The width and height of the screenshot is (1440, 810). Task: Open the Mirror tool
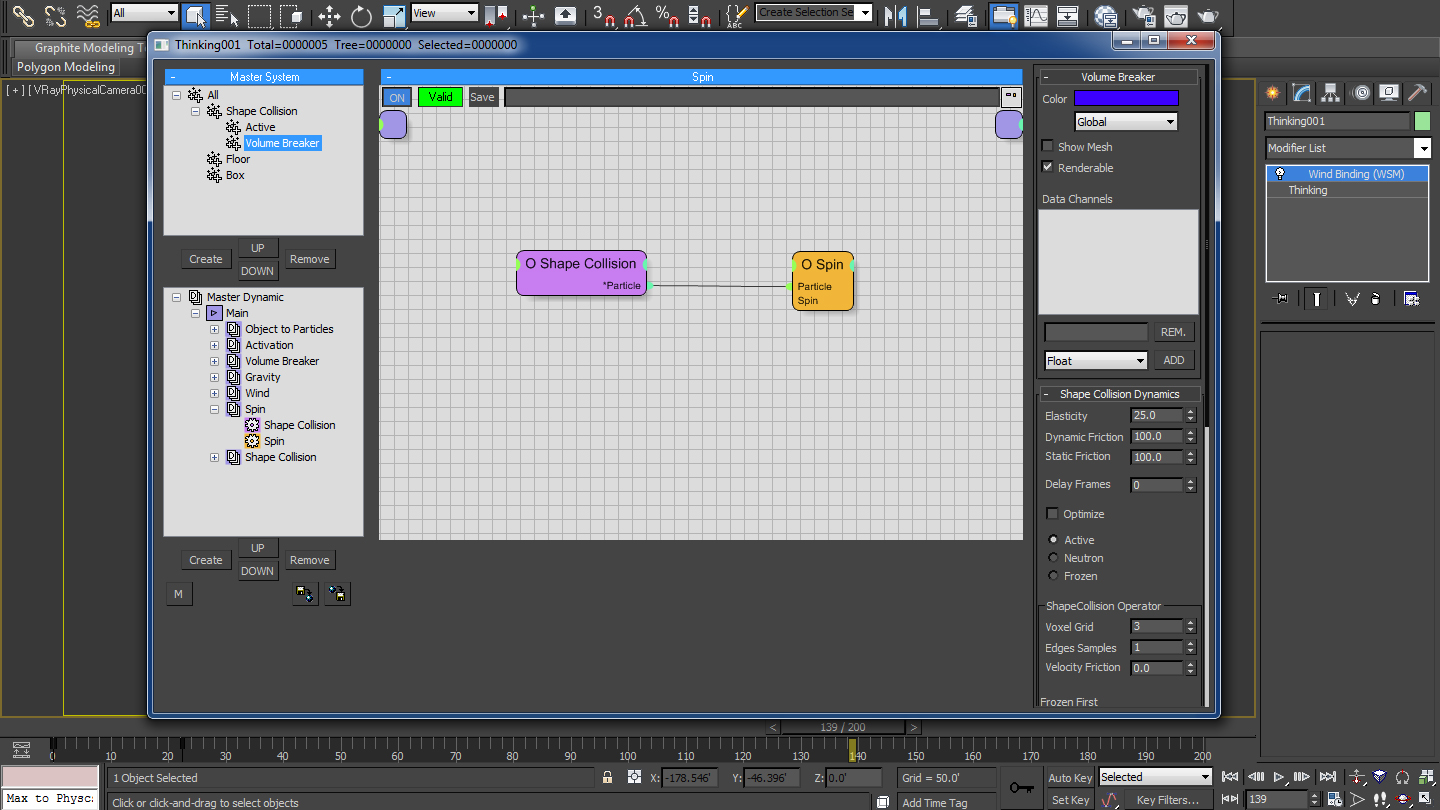click(x=896, y=15)
